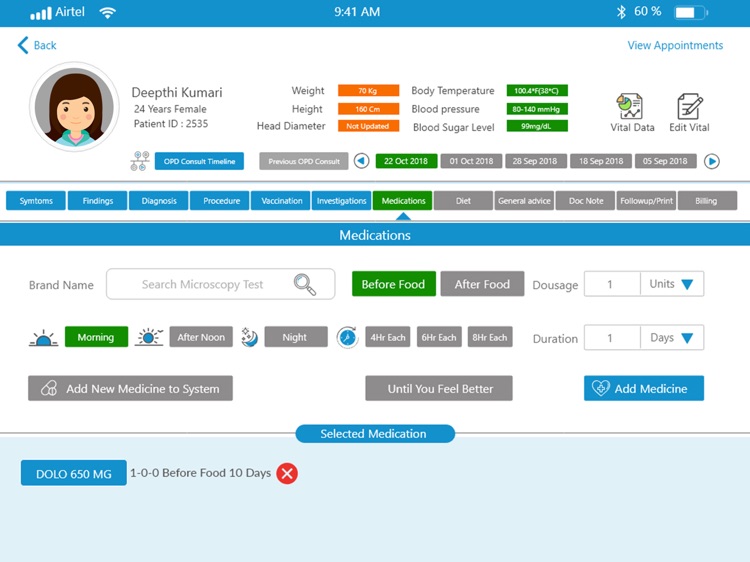Toggle Night dose timing
This screenshot has height=562, width=750.
coord(296,337)
